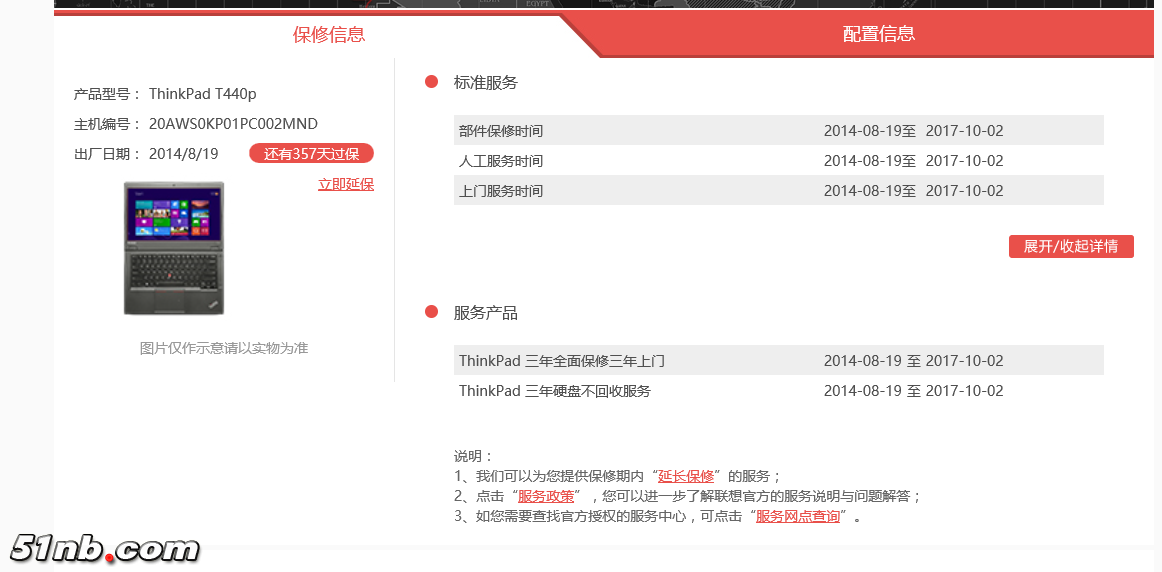1162x572 pixels.
Task: Click the red bullet beside 标准服务
Action: coord(431,82)
